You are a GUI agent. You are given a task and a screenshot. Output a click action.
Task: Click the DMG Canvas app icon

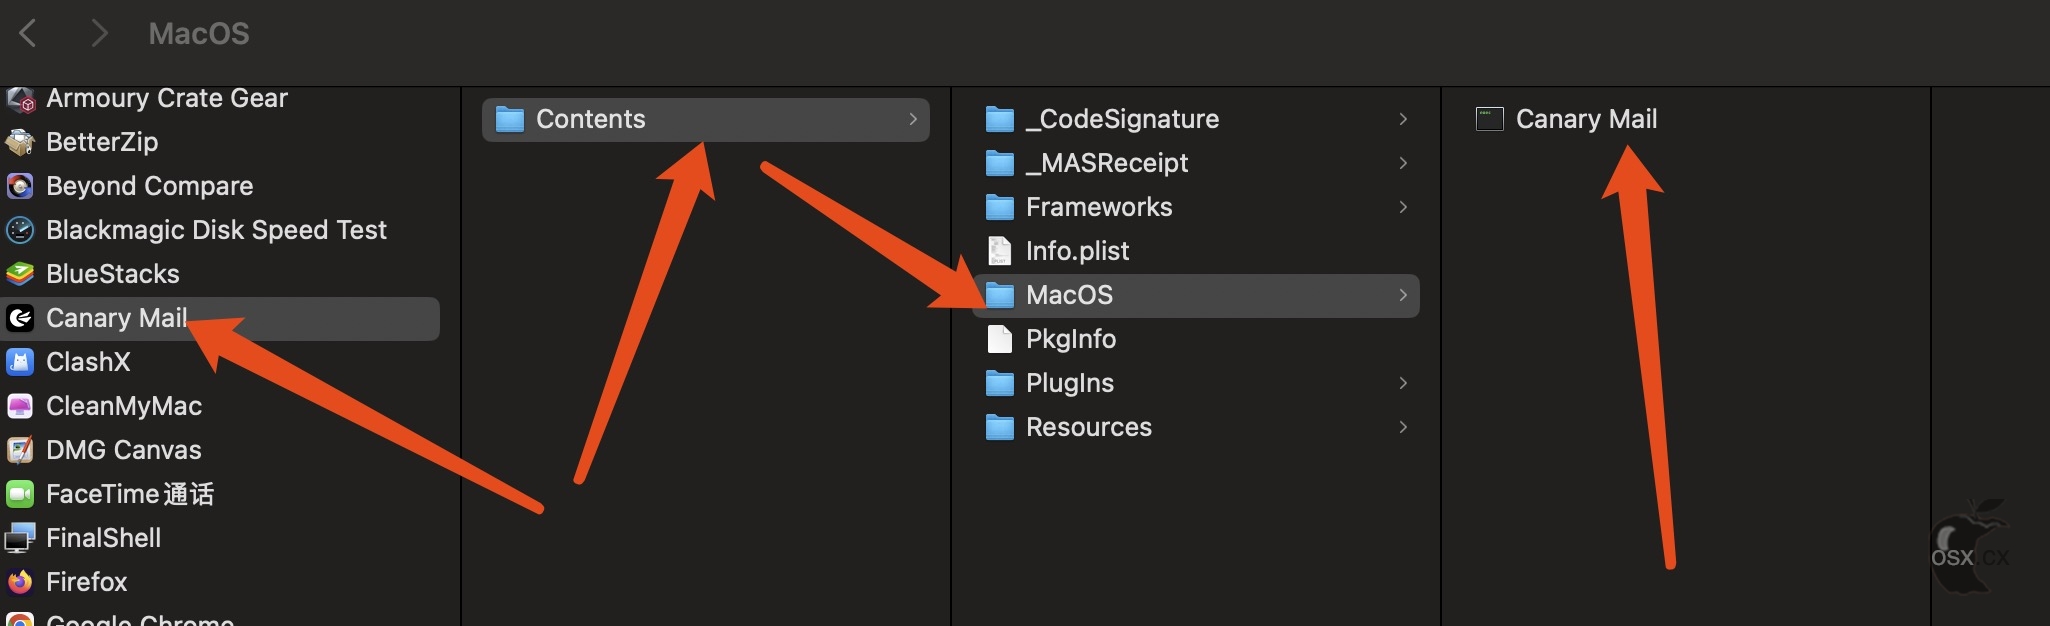pyautogui.click(x=20, y=450)
